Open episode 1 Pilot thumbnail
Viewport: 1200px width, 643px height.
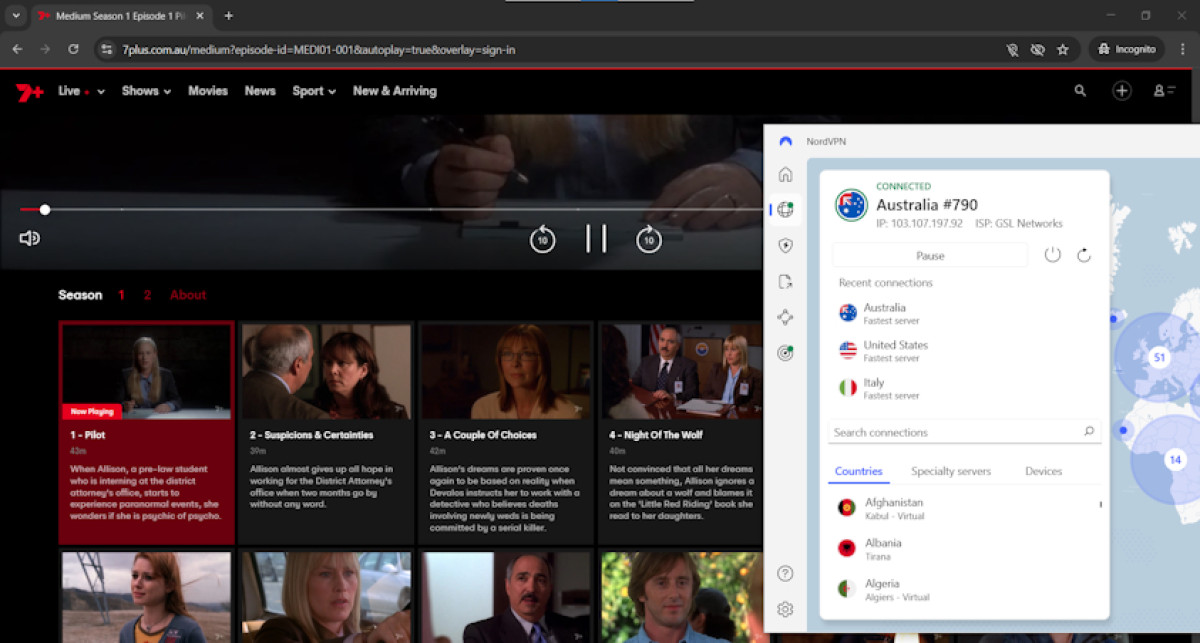click(147, 371)
